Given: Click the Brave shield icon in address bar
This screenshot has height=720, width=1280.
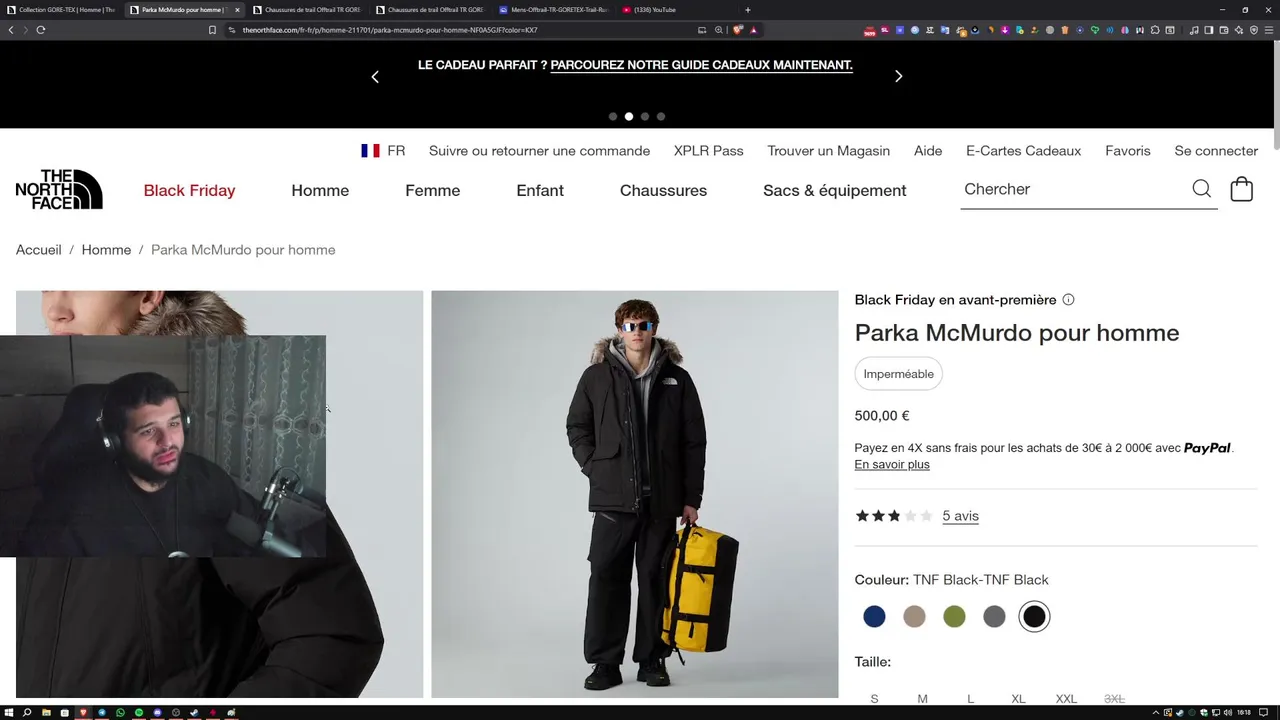Looking at the screenshot, I should coord(738,30).
